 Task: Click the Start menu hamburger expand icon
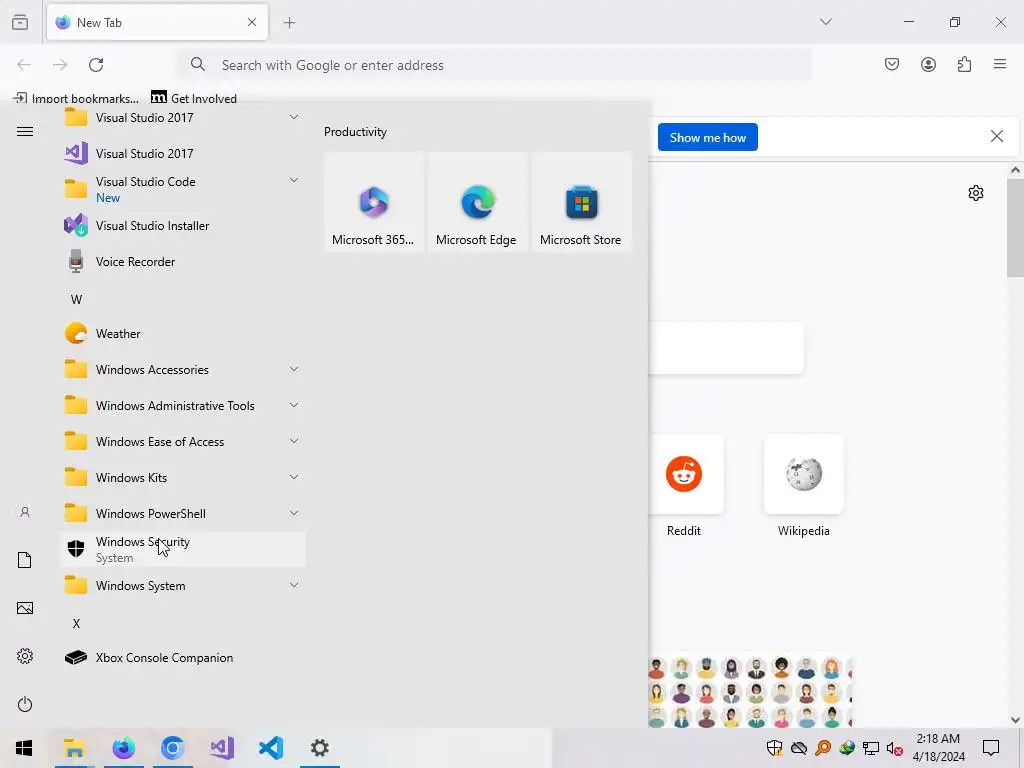click(x=25, y=131)
